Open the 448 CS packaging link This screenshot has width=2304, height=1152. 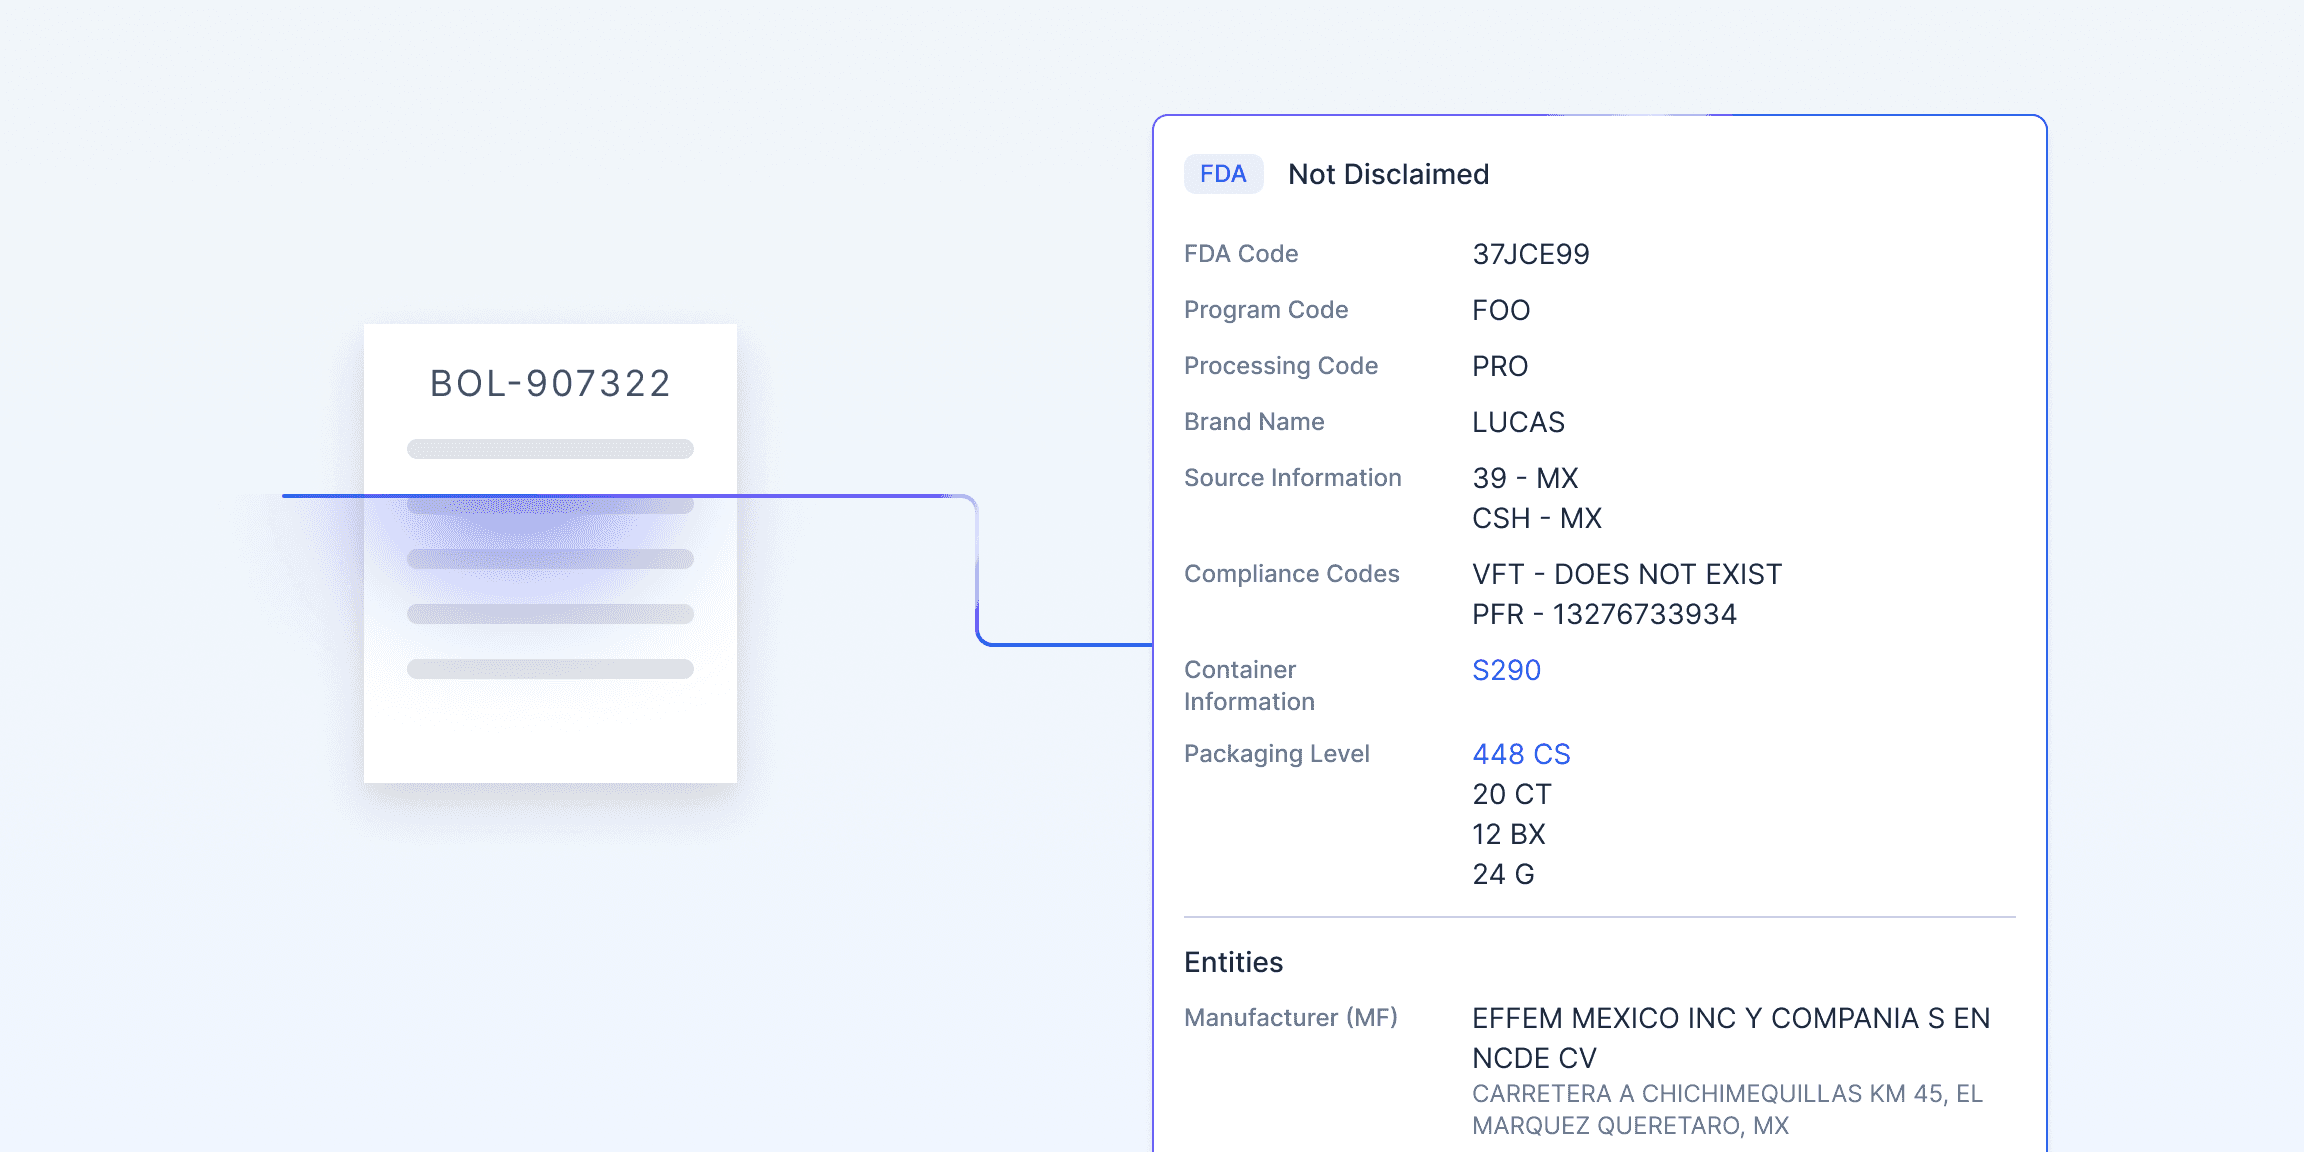tap(1521, 754)
